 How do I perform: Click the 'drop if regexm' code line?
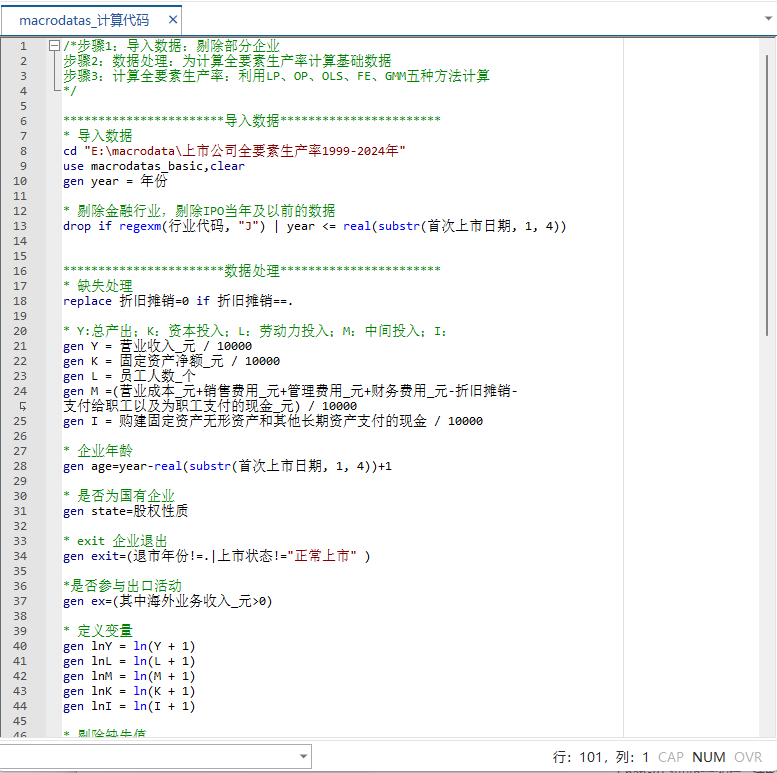(x=314, y=226)
